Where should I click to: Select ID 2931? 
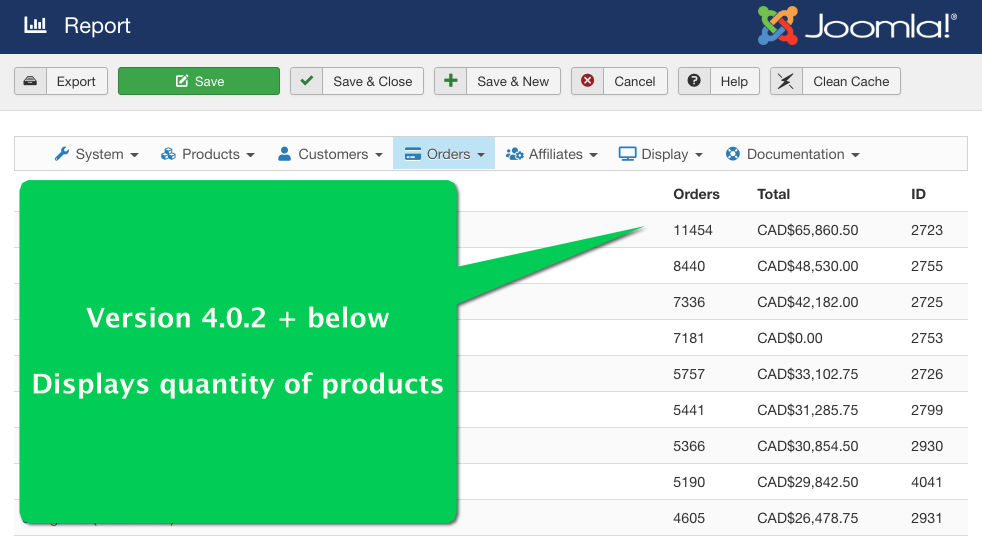(927, 518)
